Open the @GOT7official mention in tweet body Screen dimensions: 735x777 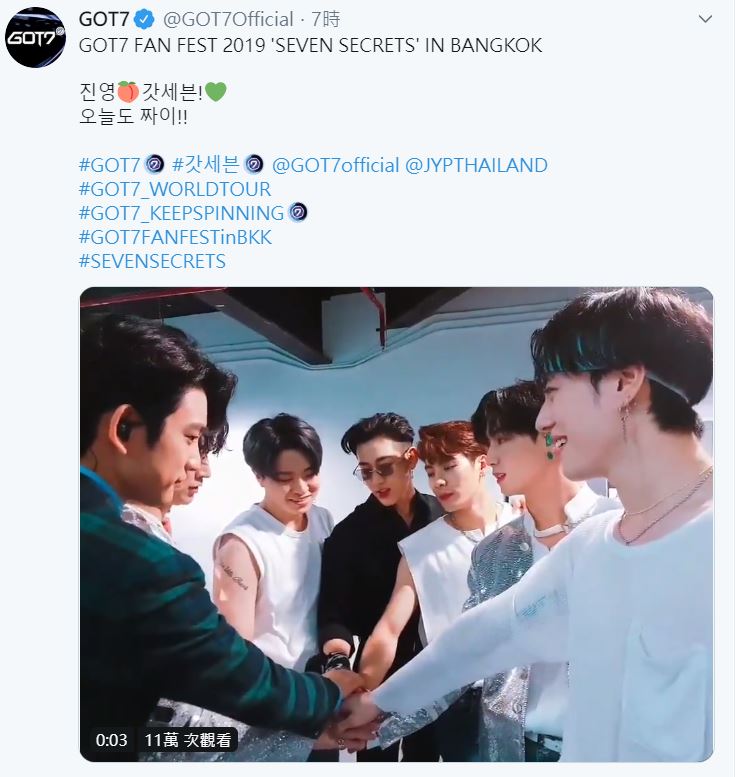pyautogui.click(x=336, y=165)
